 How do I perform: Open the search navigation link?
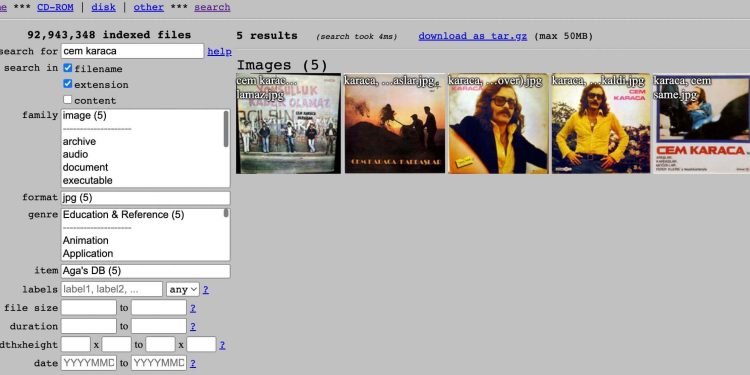pos(212,7)
